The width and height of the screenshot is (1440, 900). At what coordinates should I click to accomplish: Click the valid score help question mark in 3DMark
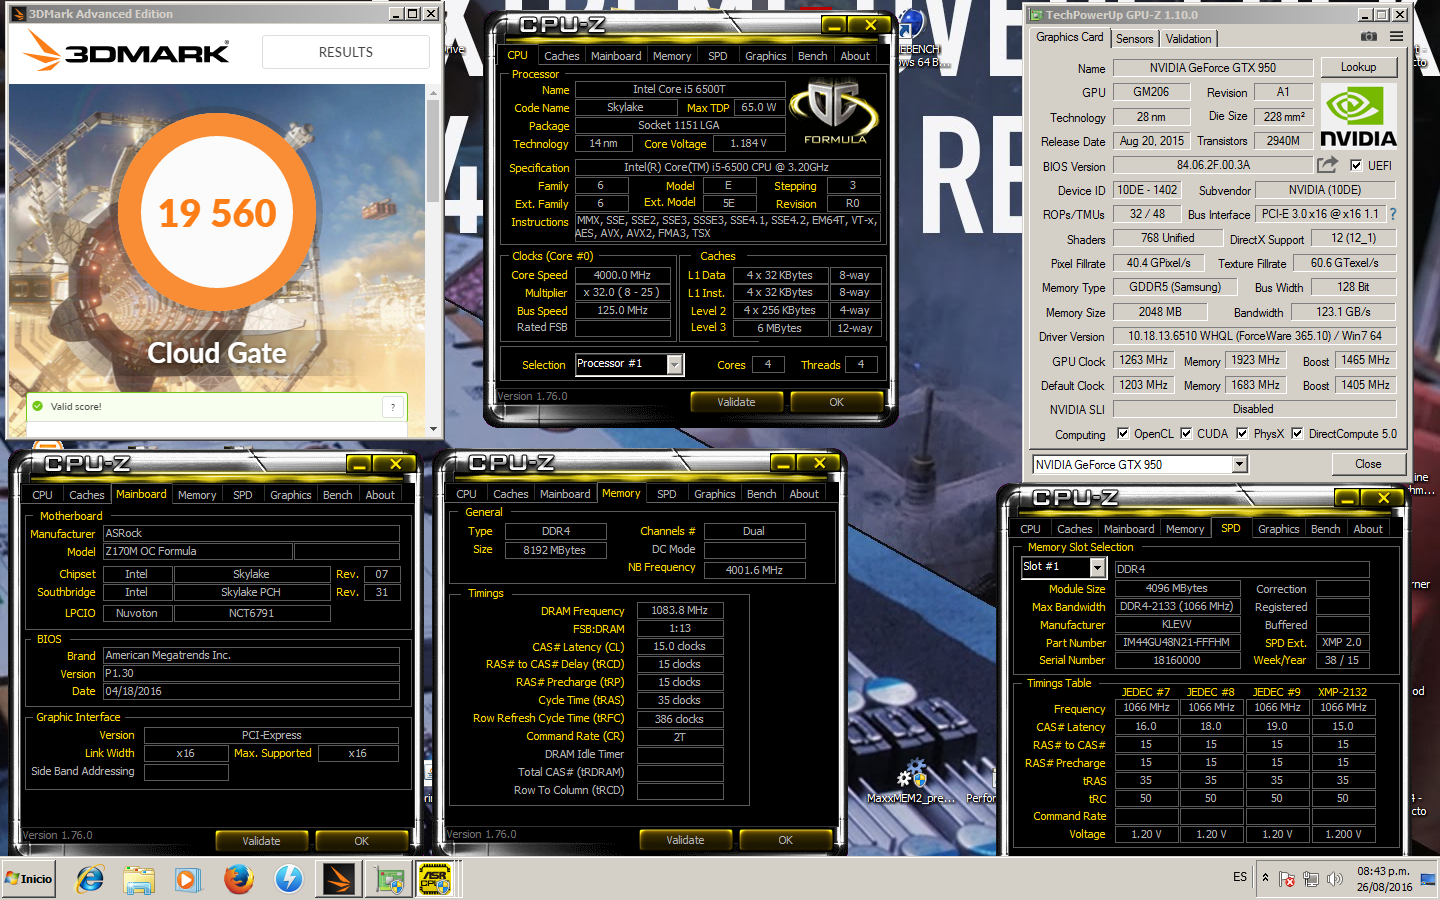393,407
